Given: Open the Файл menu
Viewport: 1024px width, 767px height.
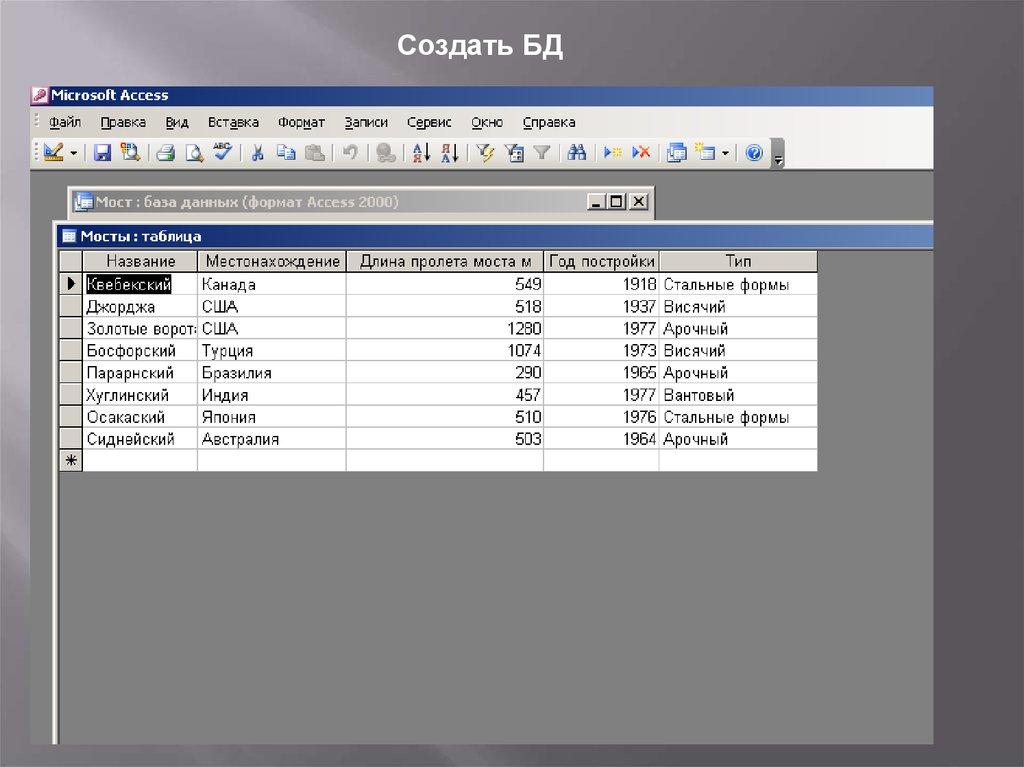Looking at the screenshot, I should [65, 122].
